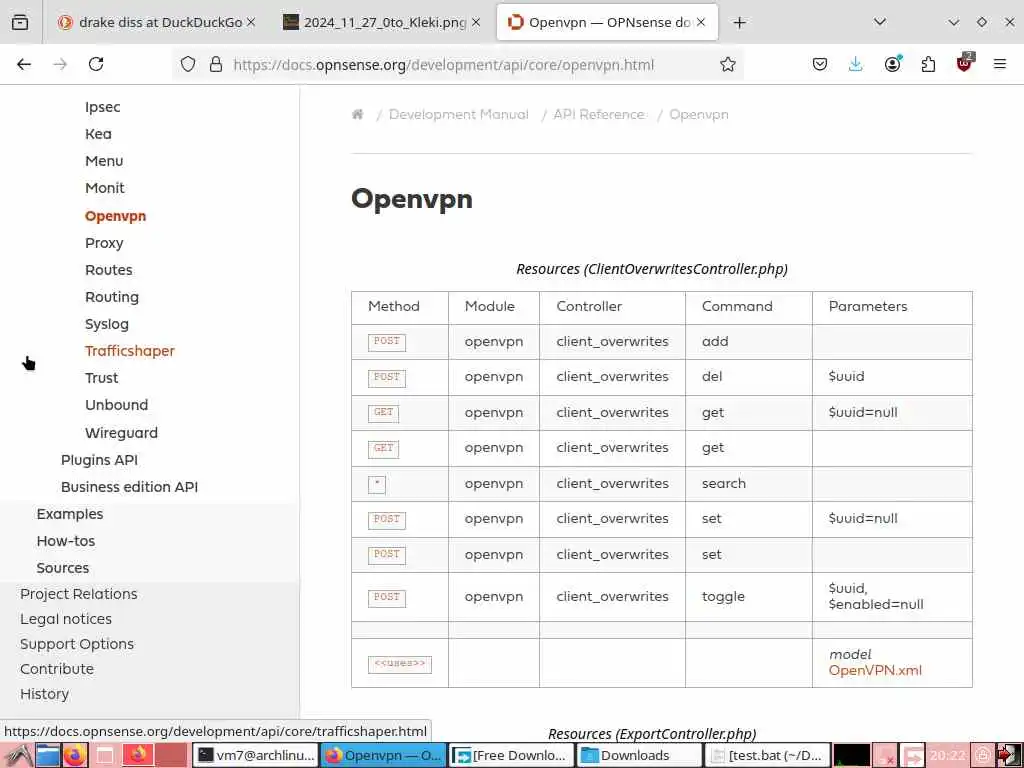Open file manager from taskbar launcher
The width and height of the screenshot is (1024, 768).
[48, 755]
